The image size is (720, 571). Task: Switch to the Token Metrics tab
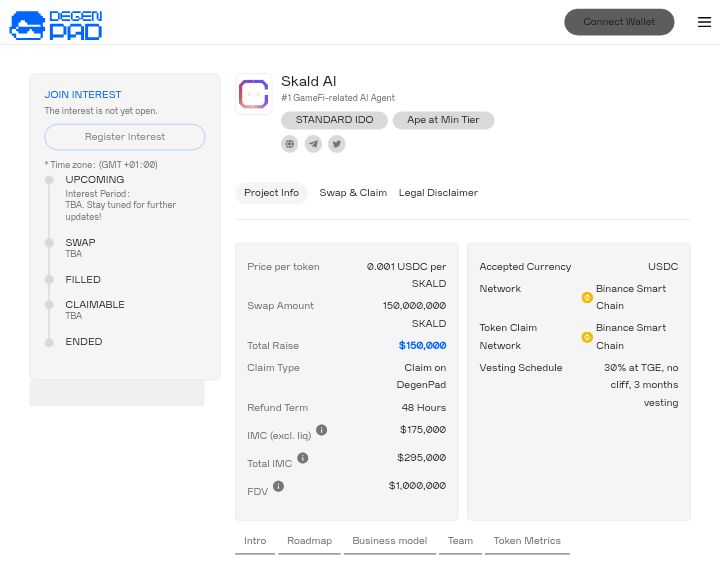(x=526, y=541)
